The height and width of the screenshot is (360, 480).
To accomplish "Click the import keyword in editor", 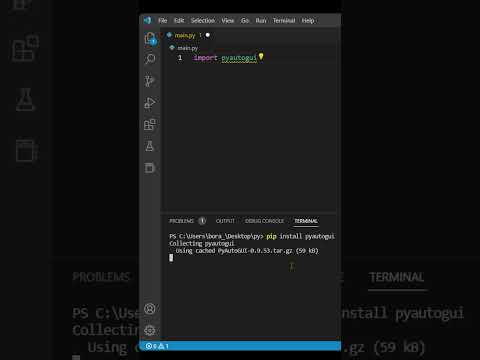I will click(205, 58).
